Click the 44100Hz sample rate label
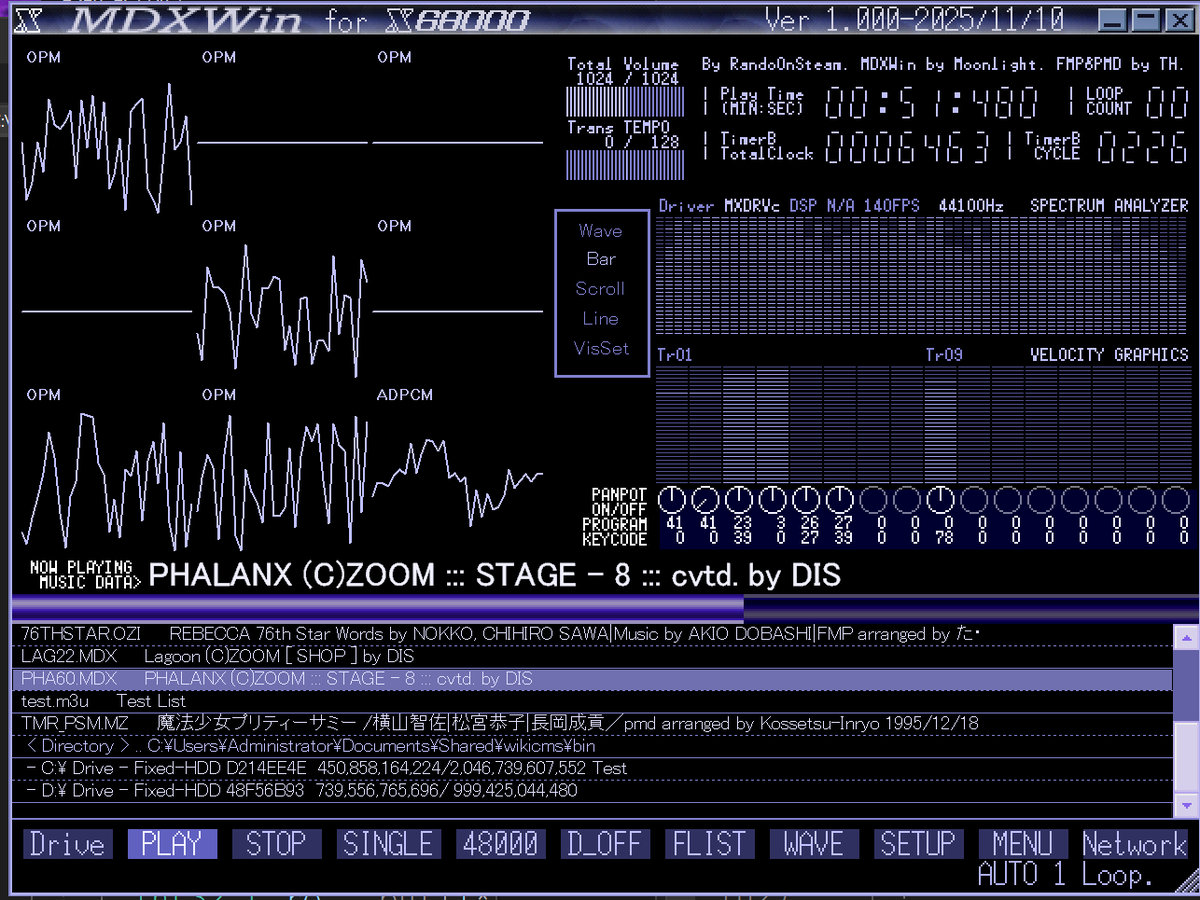This screenshot has width=1200, height=900. coord(970,206)
